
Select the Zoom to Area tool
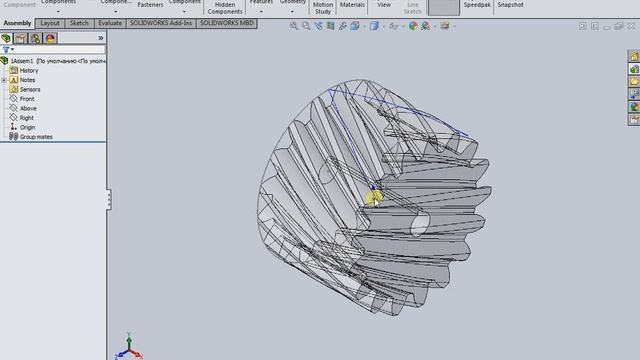point(306,26)
